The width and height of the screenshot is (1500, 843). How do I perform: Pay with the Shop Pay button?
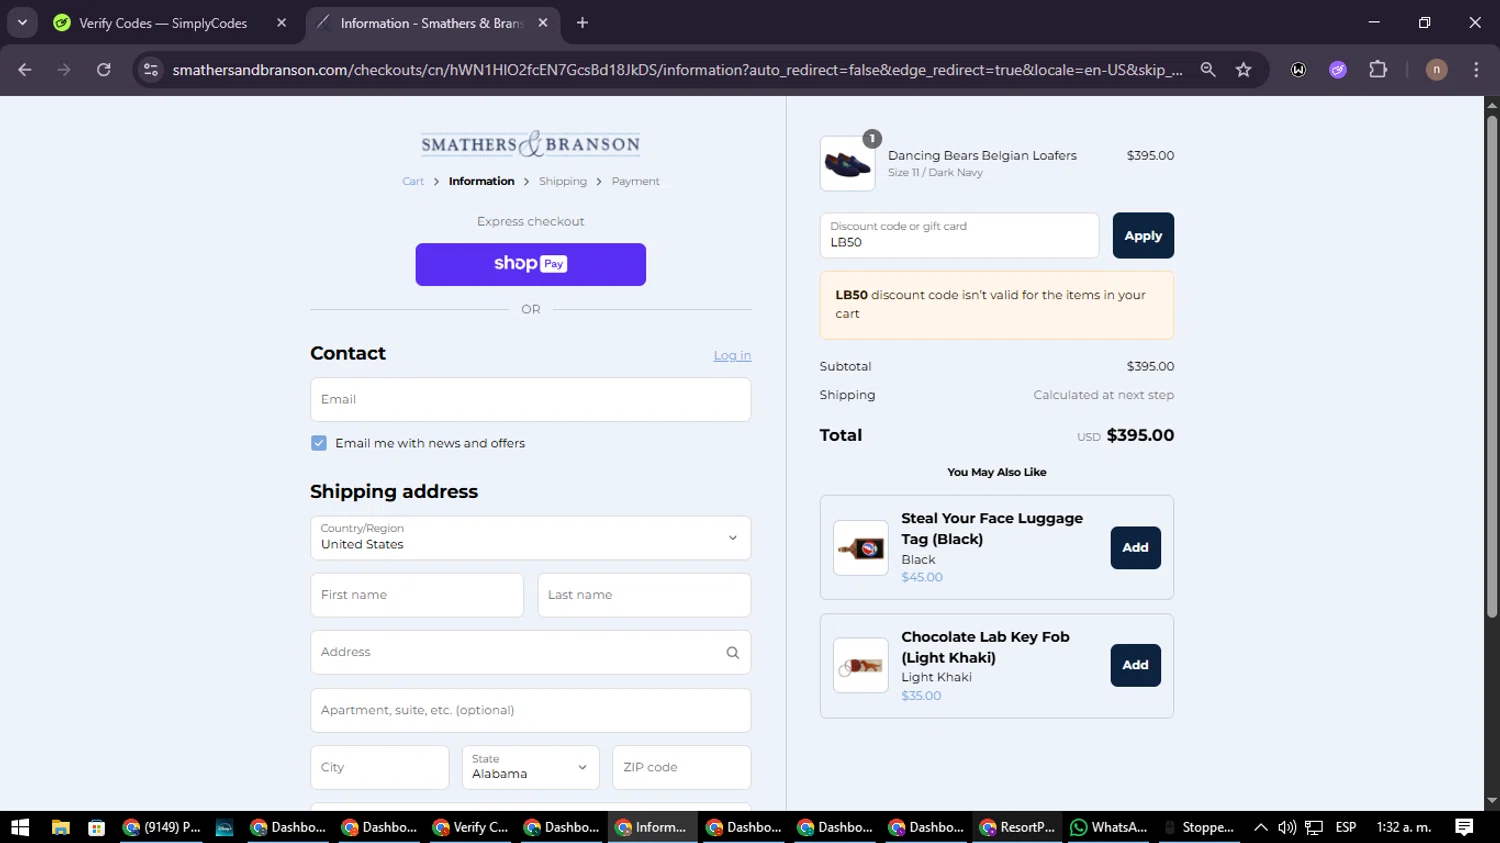530,264
